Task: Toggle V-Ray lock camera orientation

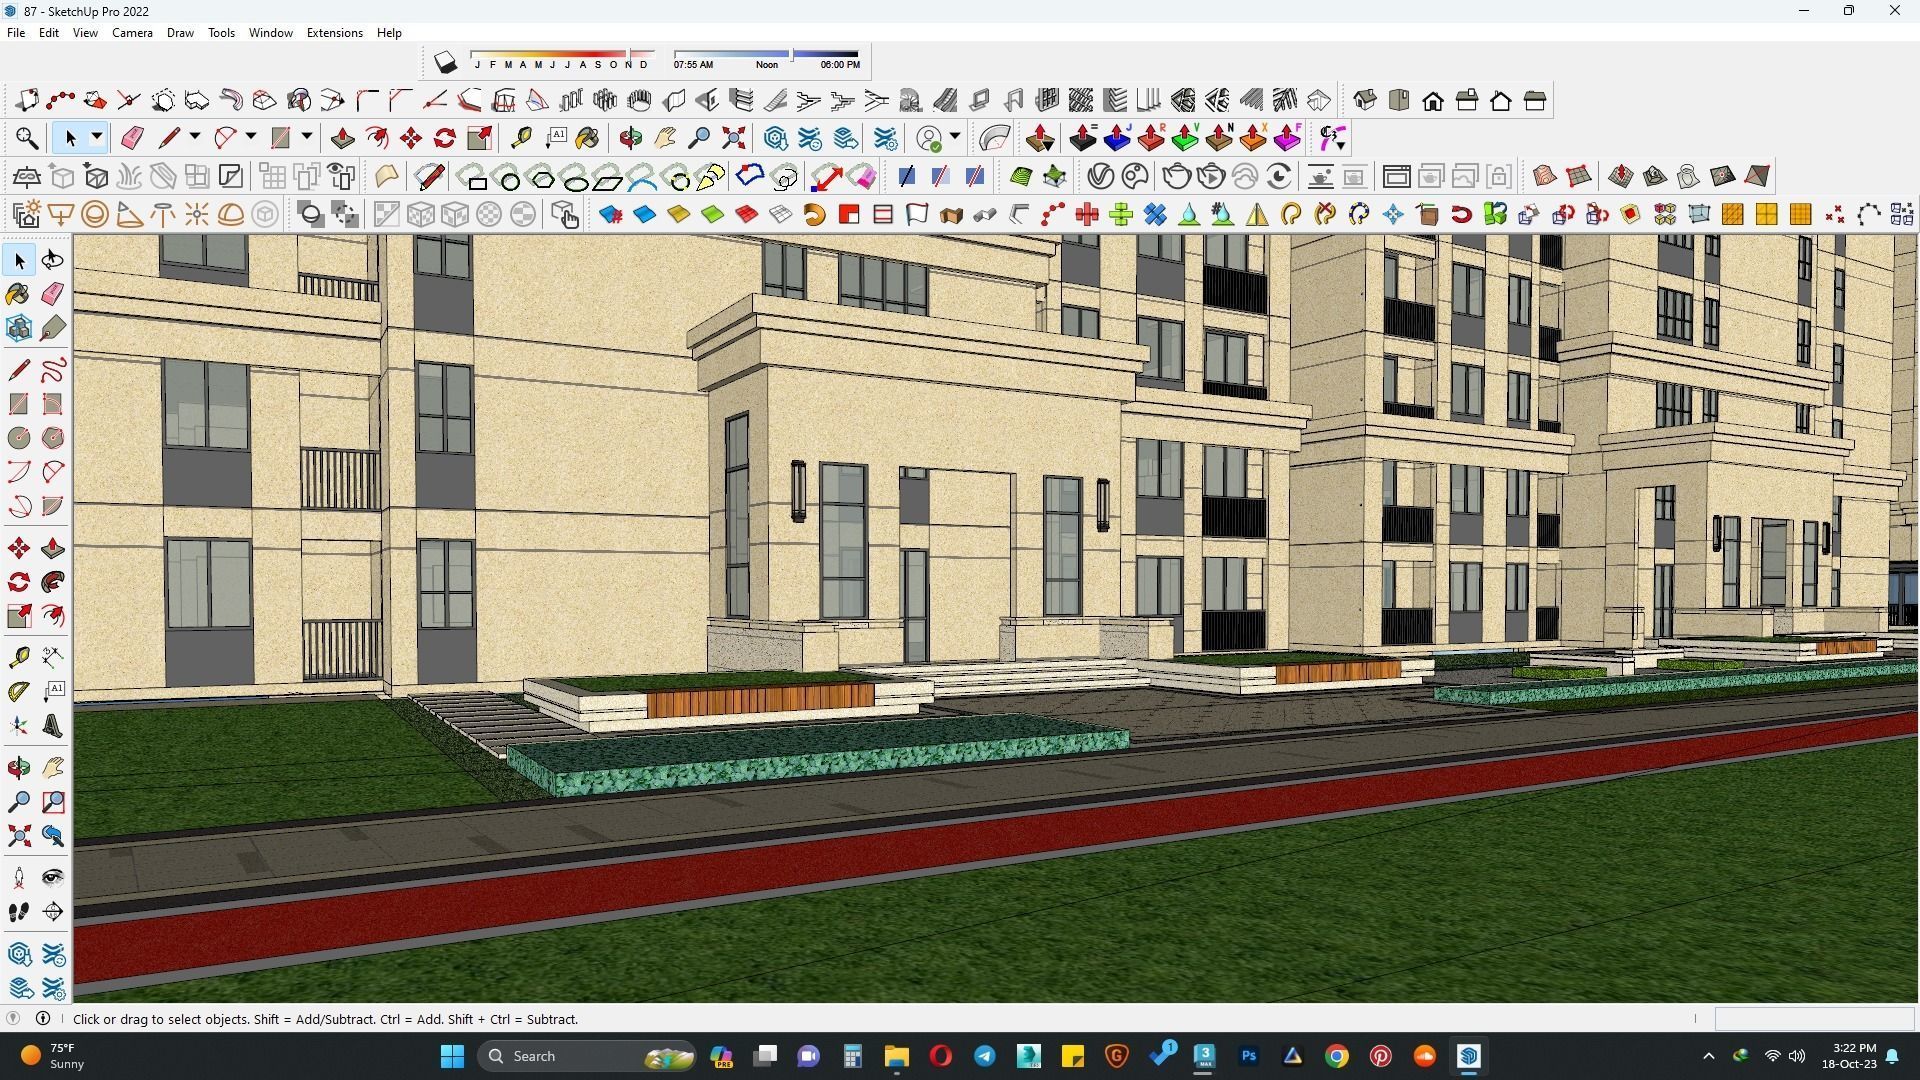Action: tap(1498, 177)
